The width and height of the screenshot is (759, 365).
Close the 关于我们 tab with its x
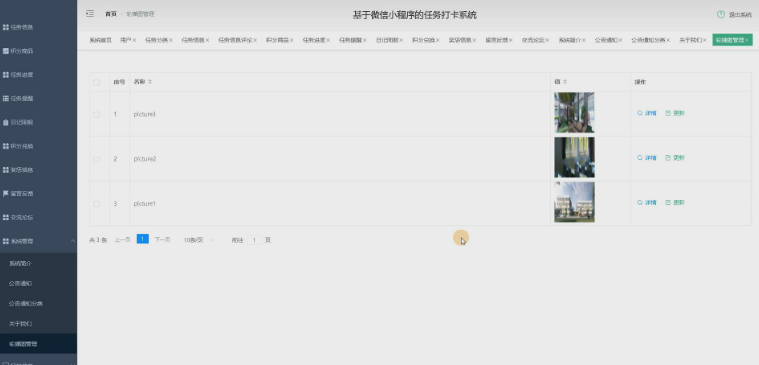click(704, 40)
